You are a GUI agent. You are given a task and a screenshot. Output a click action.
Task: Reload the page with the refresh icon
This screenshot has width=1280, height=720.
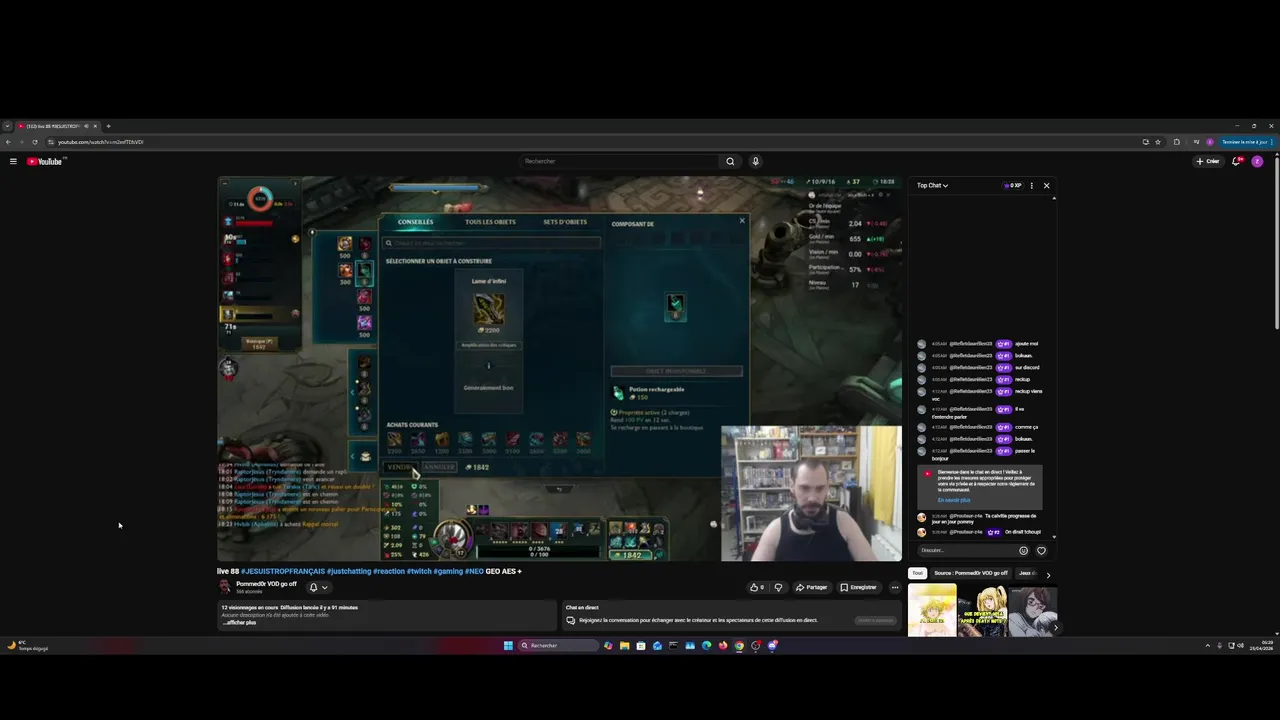(x=35, y=142)
